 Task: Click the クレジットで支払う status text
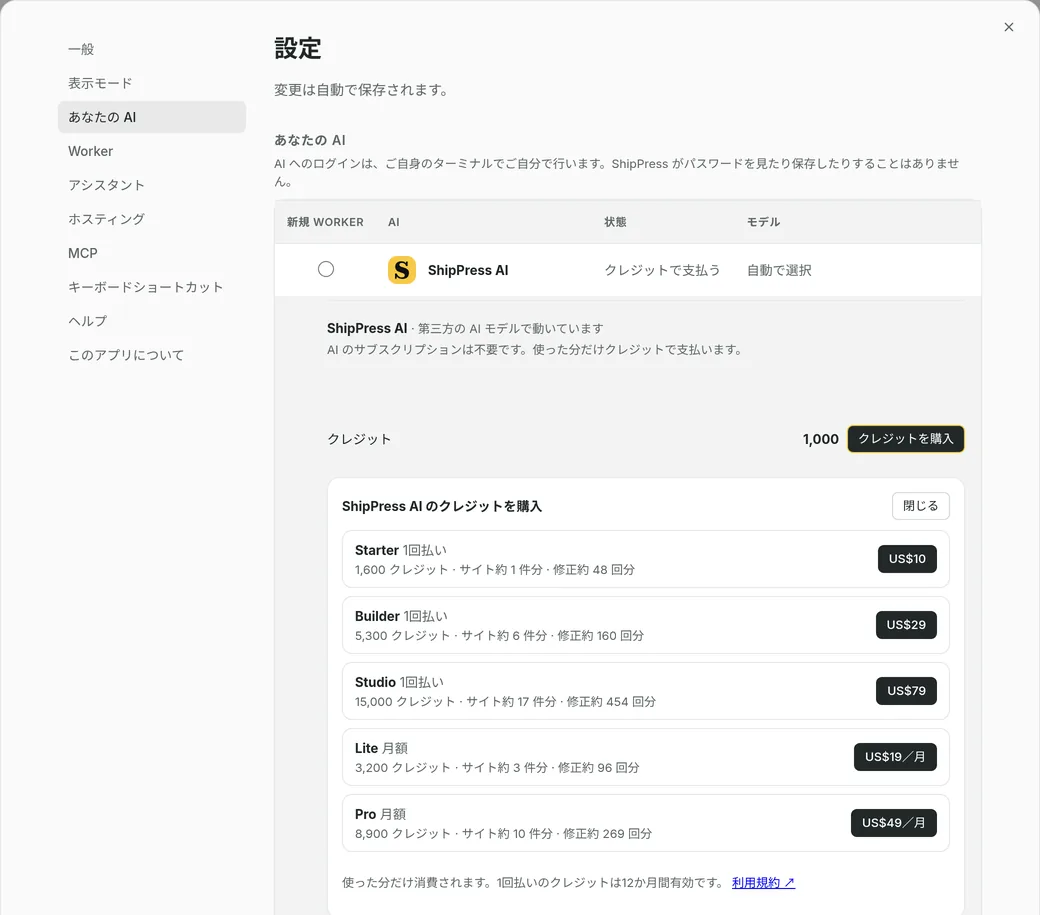pyautogui.click(x=661, y=271)
